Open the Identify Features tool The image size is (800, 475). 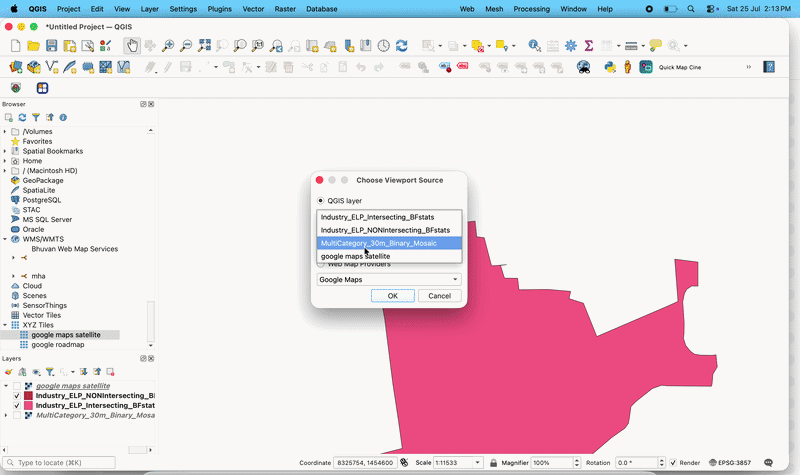tap(534, 46)
